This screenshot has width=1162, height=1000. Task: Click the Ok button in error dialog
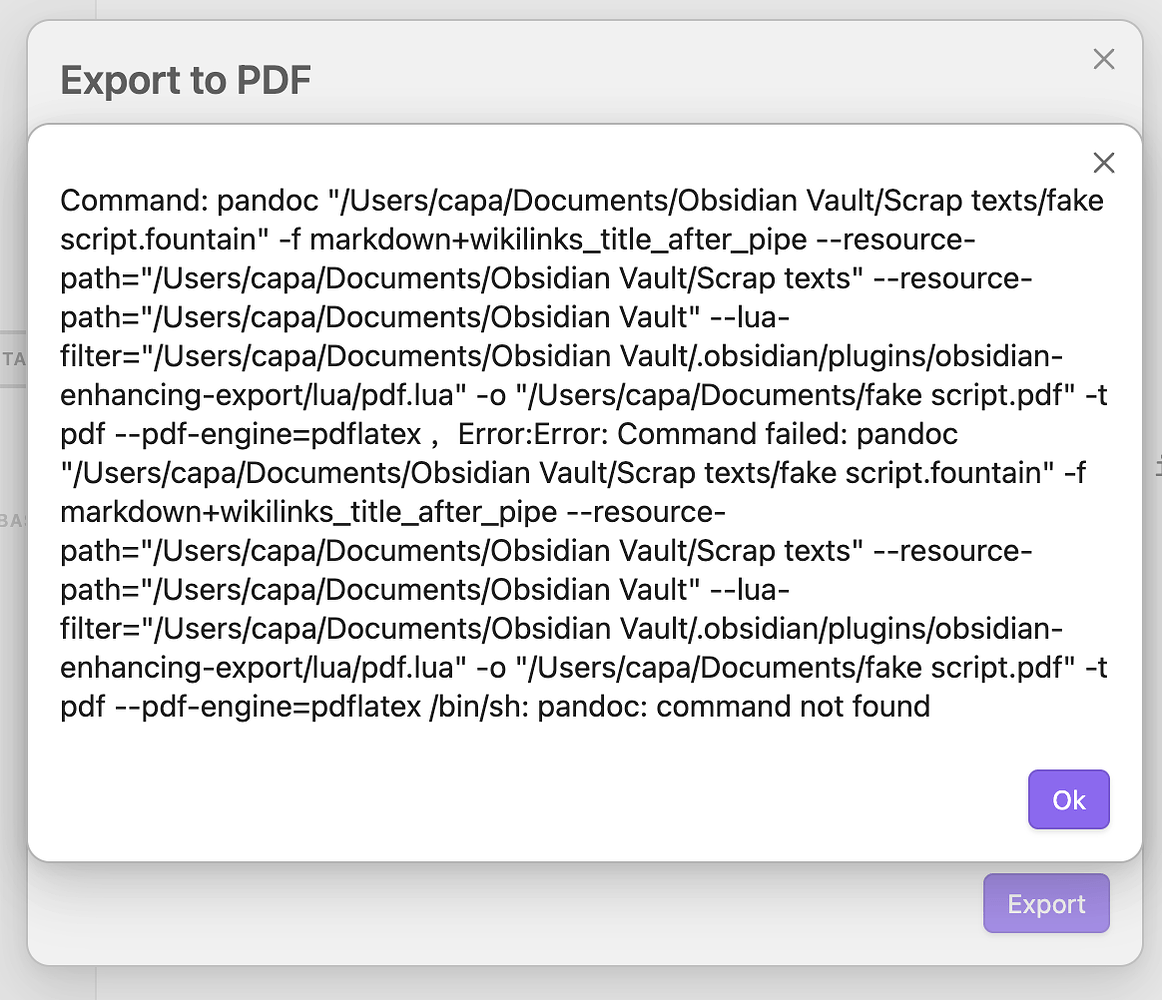[1068, 799]
